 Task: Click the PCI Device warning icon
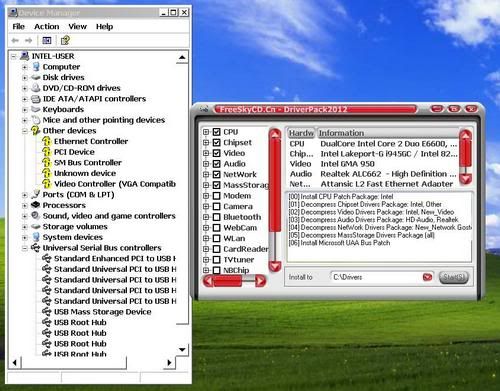[47, 152]
